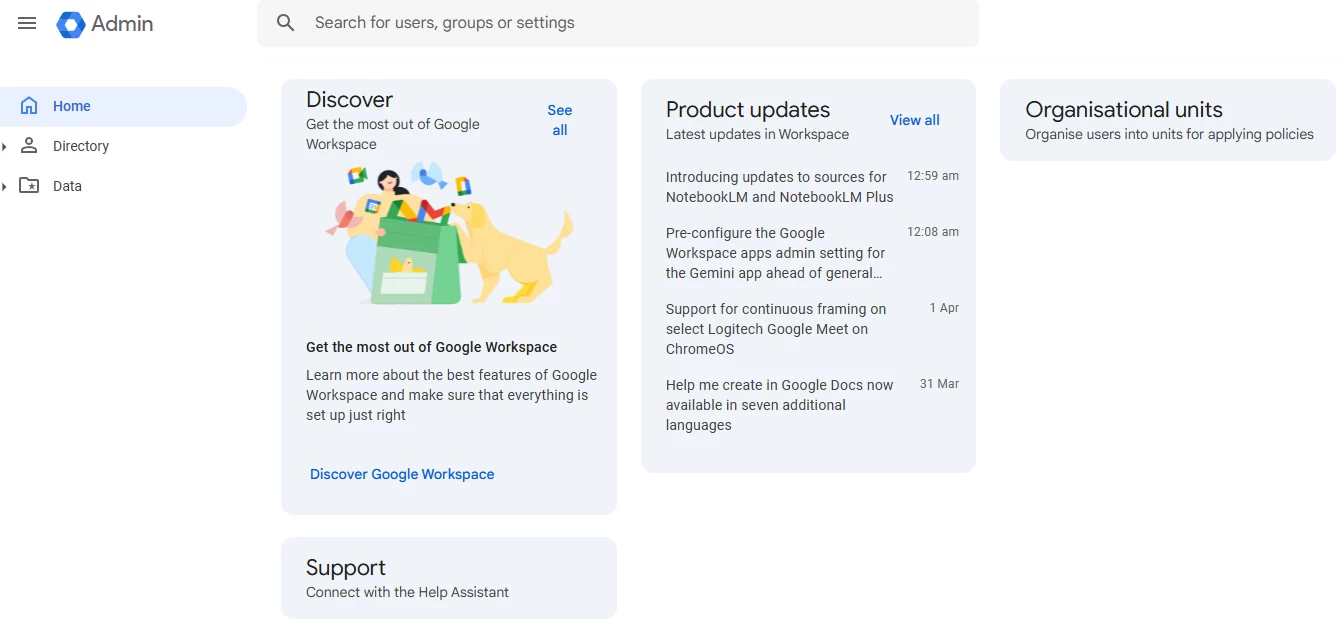
Task: Open the Directory menu item
Action: tap(81, 146)
